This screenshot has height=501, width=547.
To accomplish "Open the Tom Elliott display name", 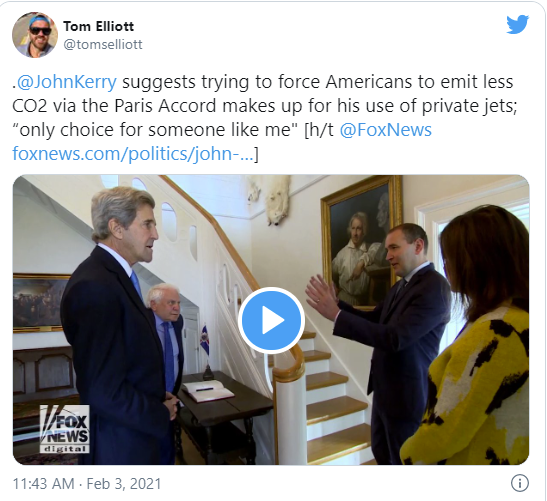I will coord(98,26).
